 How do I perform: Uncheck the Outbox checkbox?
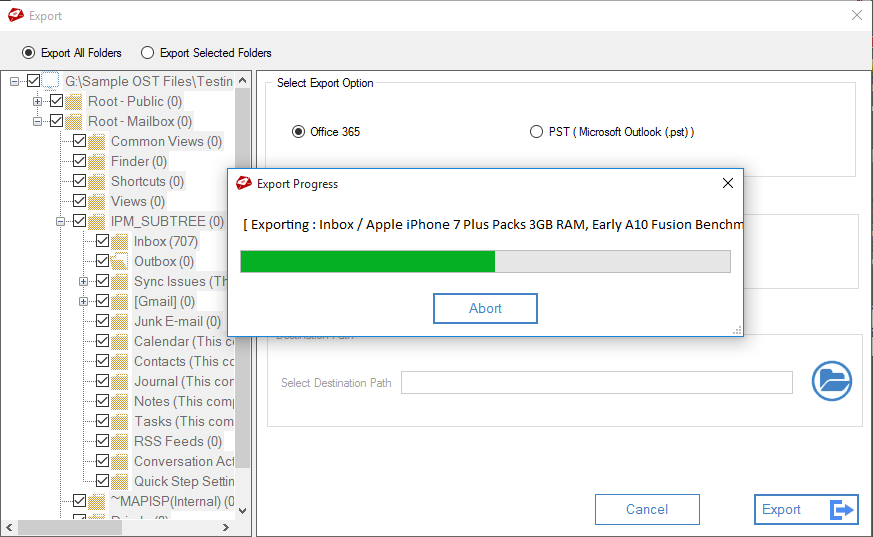(102, 261)
